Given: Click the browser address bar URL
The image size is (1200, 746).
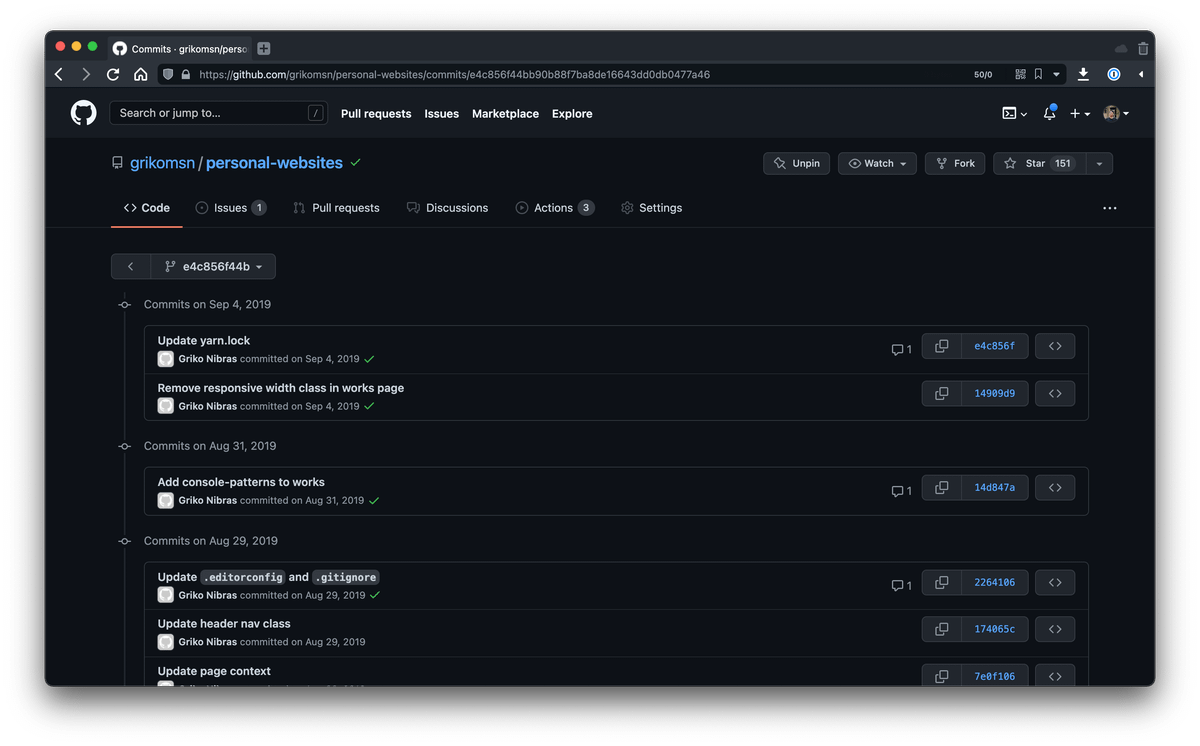Looking at the screenshot, I should [454, 74].
